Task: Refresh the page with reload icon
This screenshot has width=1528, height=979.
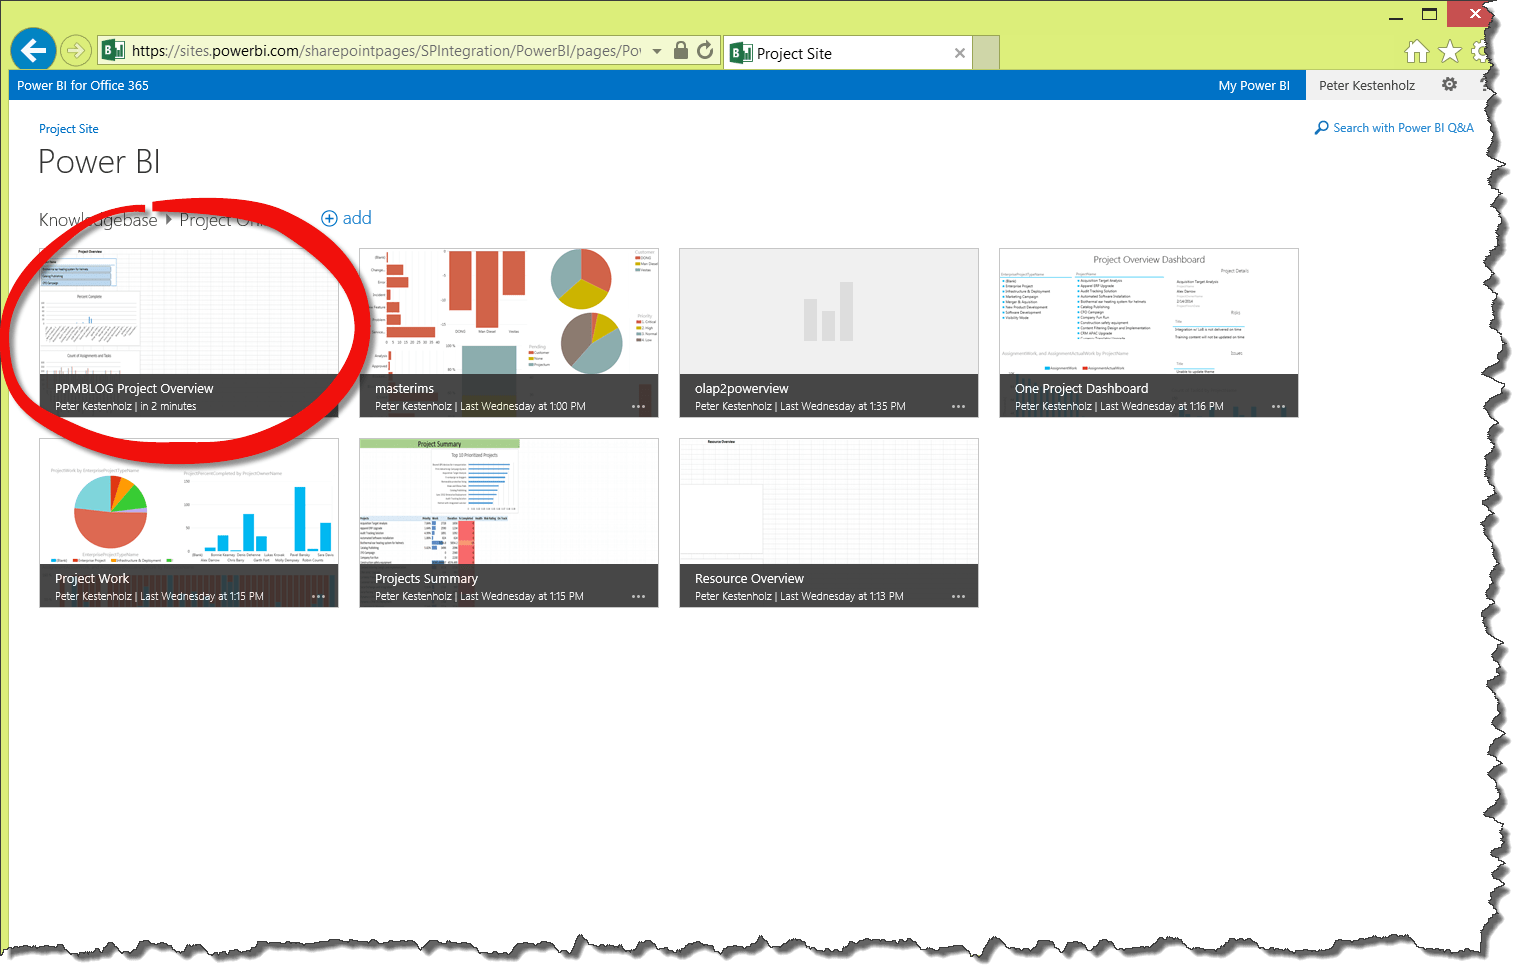Action: click(x=705, y=50)
